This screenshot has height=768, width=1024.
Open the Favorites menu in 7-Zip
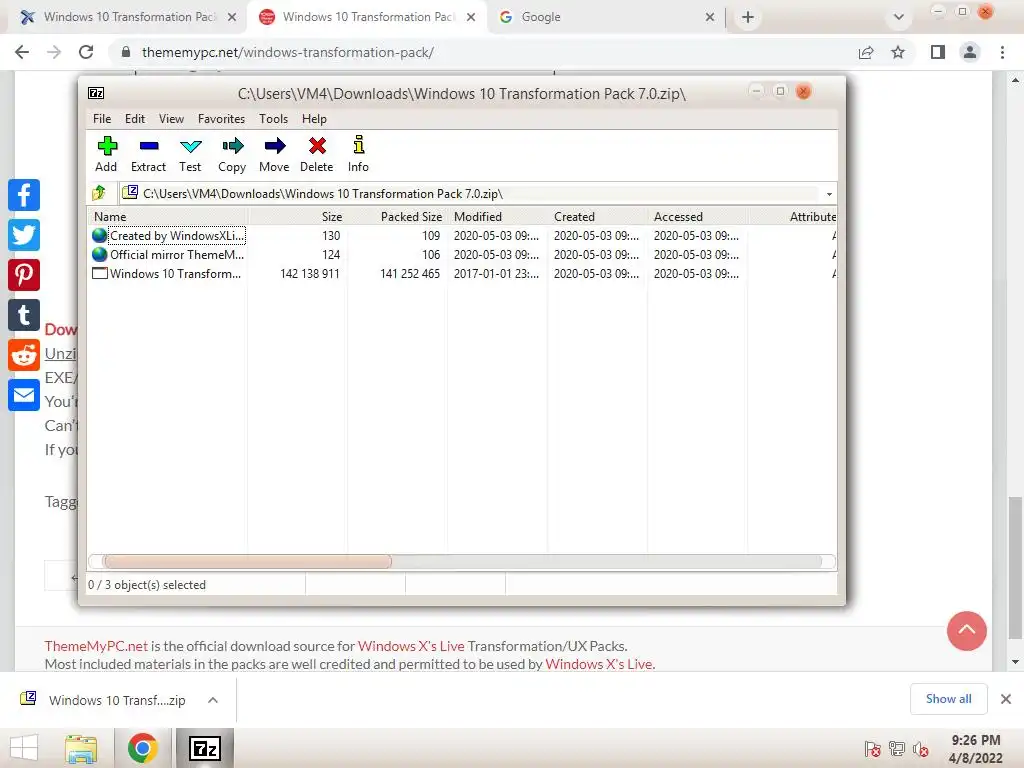[x=221, y=119]
